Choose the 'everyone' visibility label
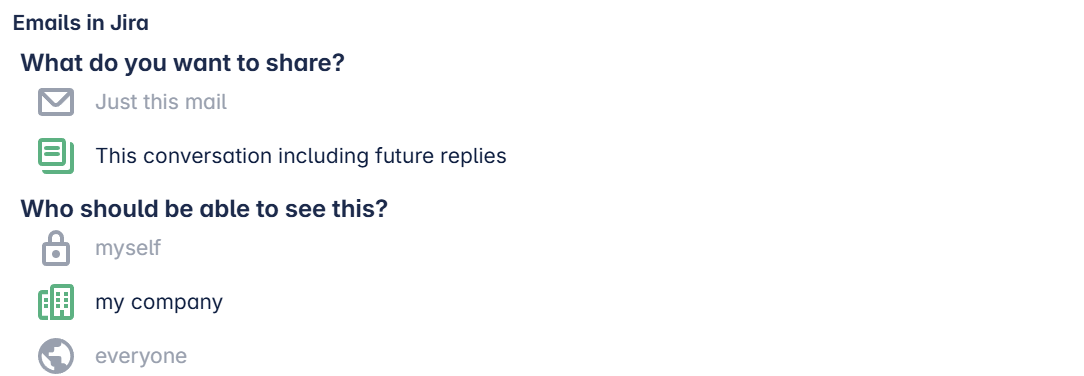The width and height of the screenshot is (1084, 376). coord(141,356)
